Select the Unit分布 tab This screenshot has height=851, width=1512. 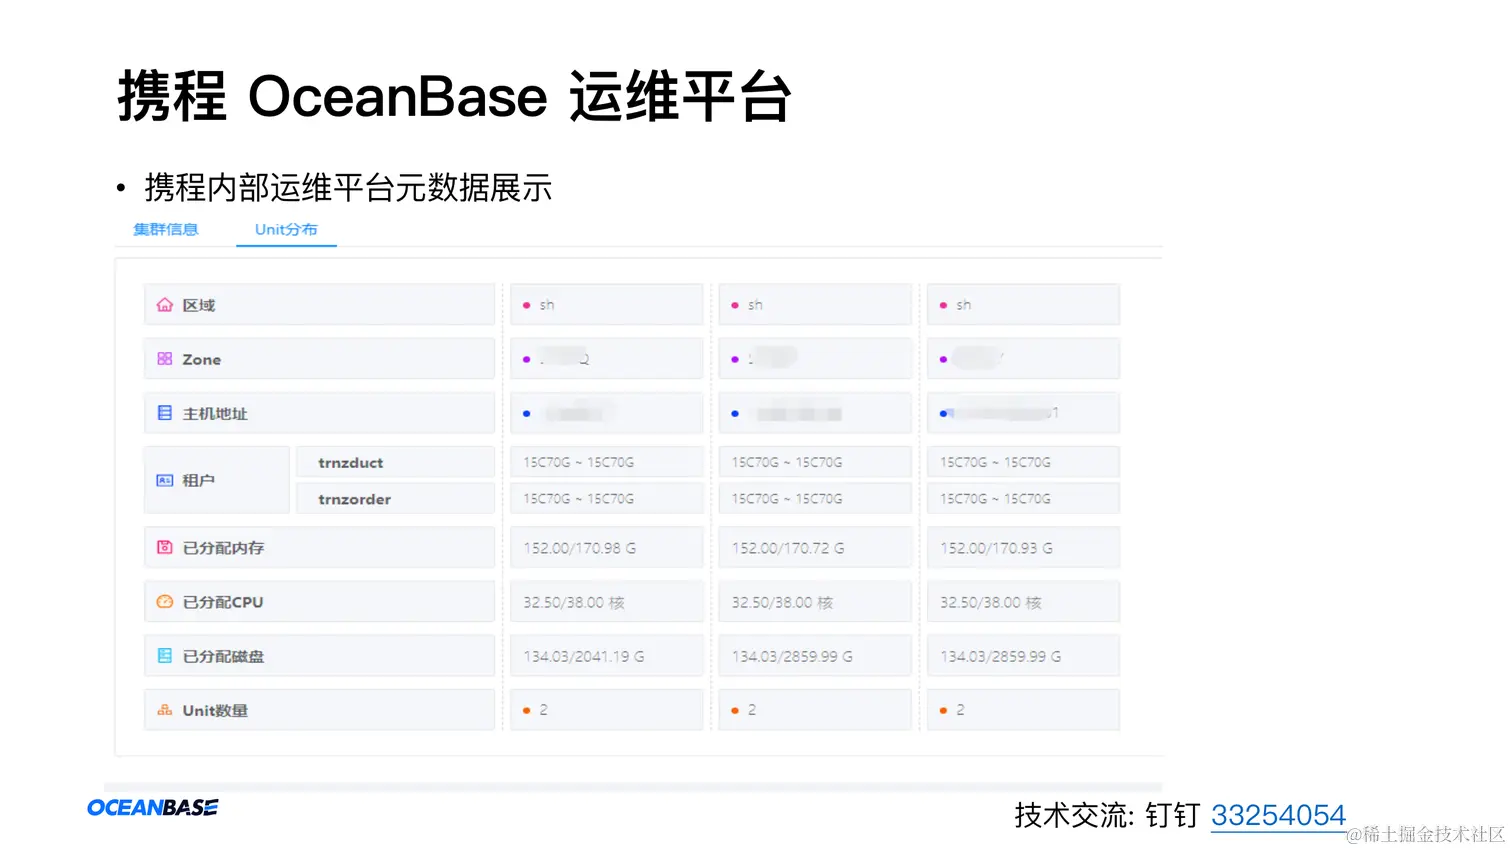[x=286, y=229]
